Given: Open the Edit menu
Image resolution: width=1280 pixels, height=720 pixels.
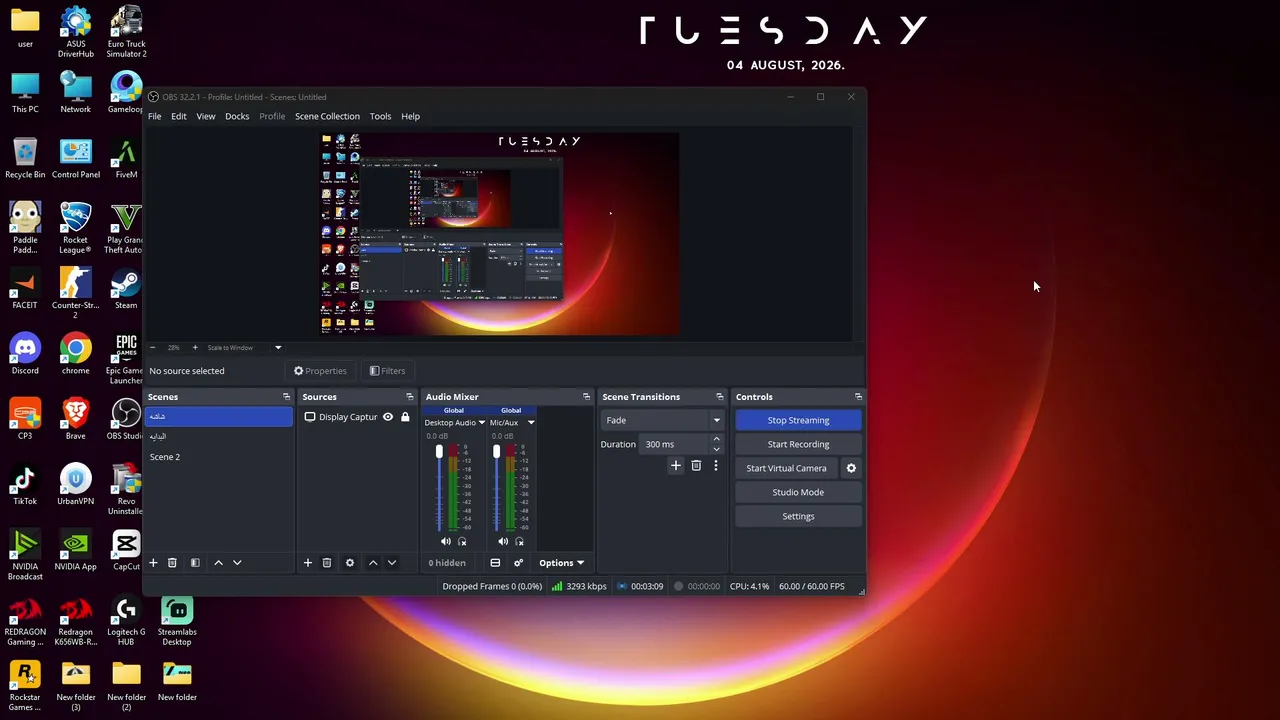Looking at the screenshot, I should 179,116.
